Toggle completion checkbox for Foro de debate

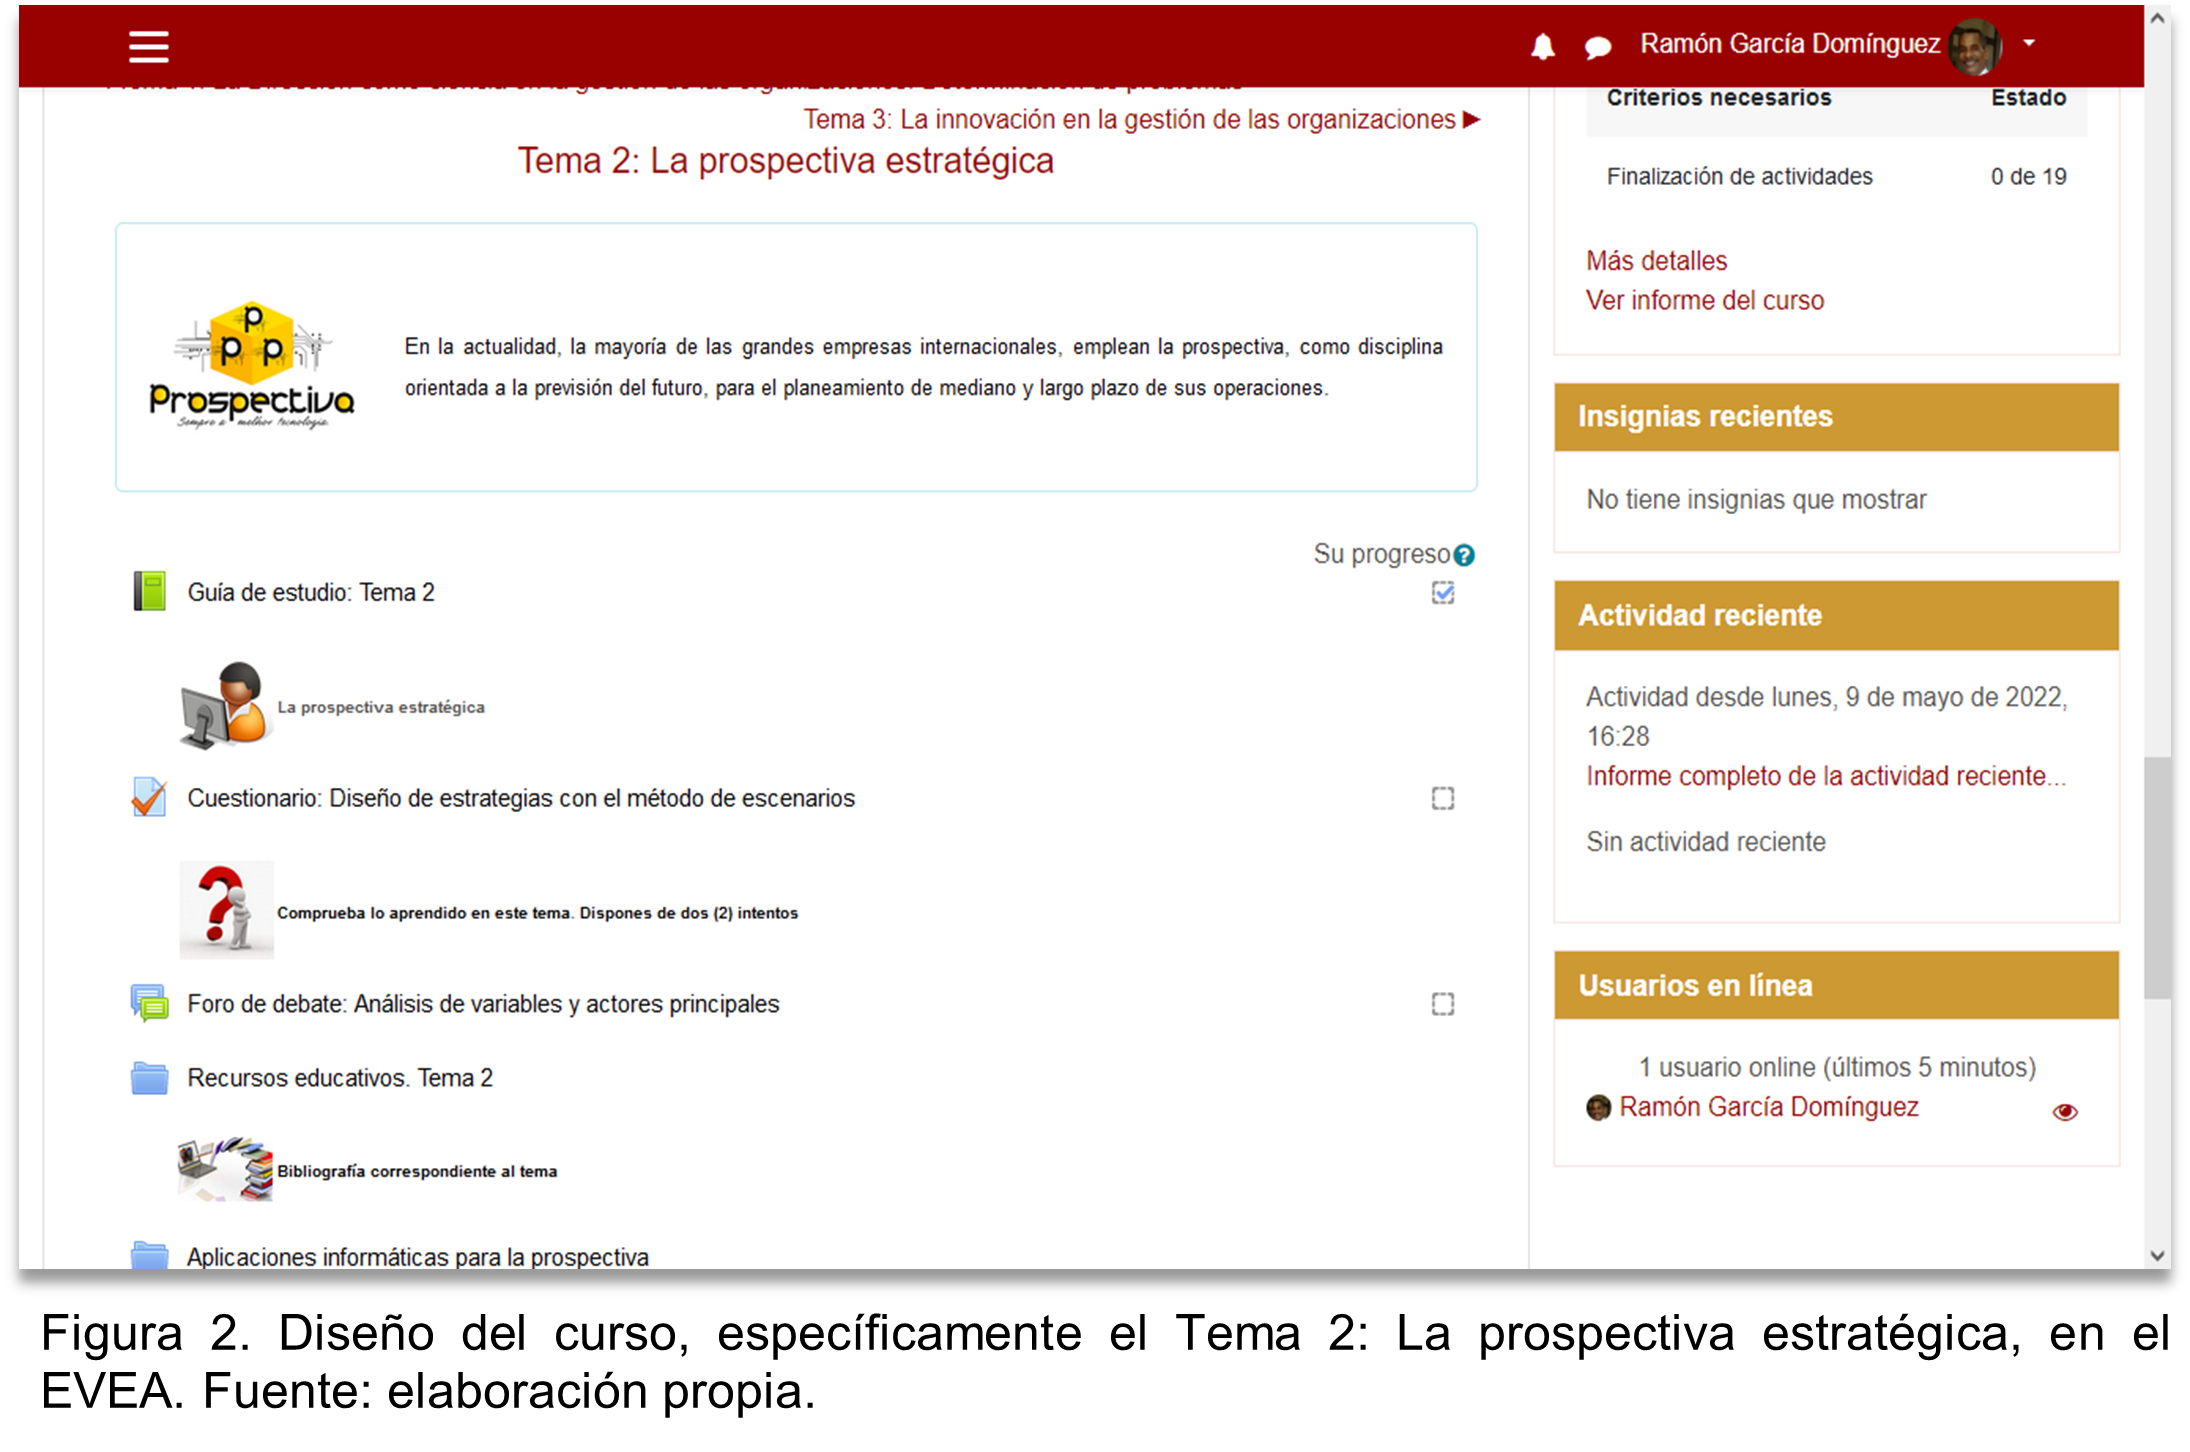coord(1442,1004)
